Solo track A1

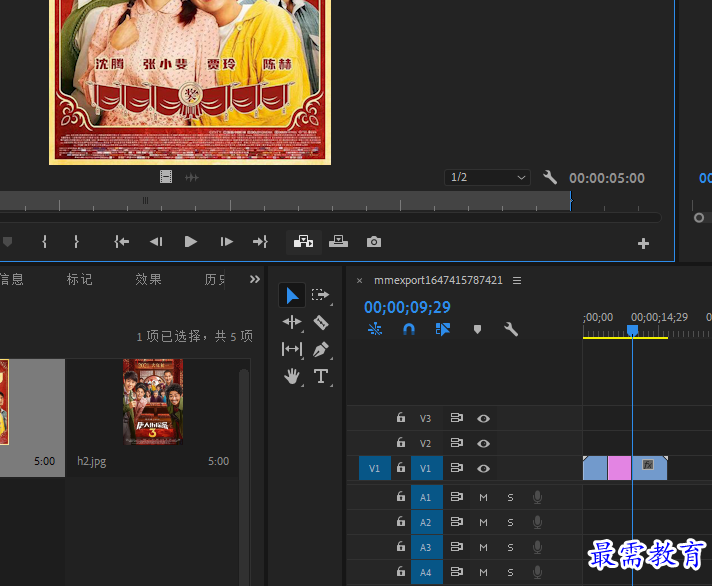click(510, 497)
